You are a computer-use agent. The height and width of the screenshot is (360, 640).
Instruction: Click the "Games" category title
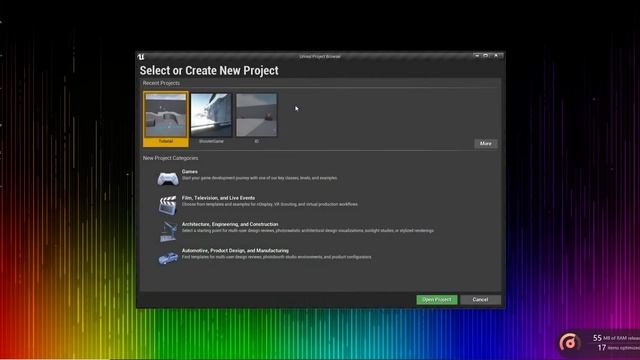[x=190, y=172]
